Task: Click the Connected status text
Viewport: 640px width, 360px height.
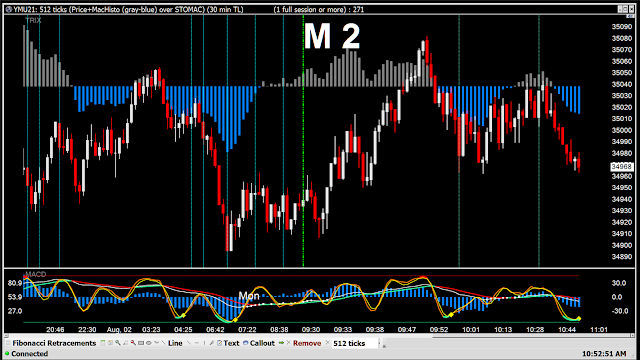Action: 29,354
